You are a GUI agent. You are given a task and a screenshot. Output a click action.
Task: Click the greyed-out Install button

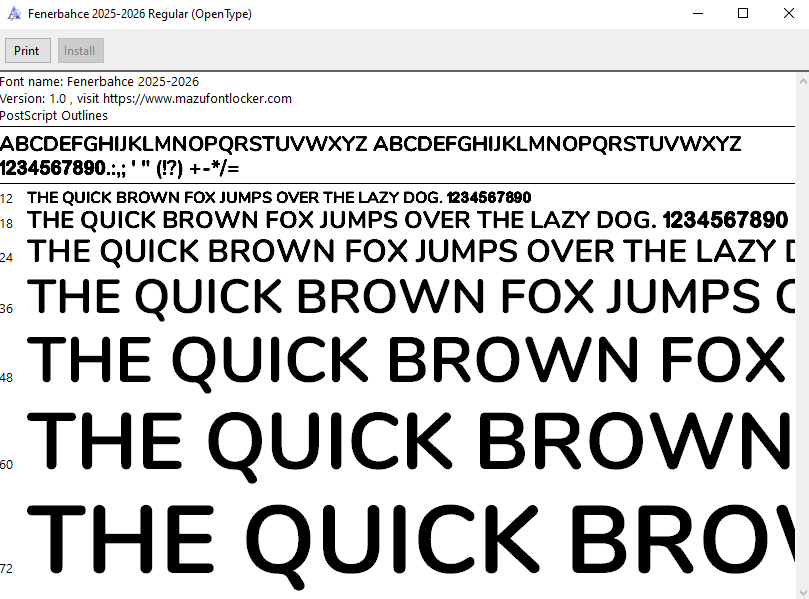click(80, 51)
